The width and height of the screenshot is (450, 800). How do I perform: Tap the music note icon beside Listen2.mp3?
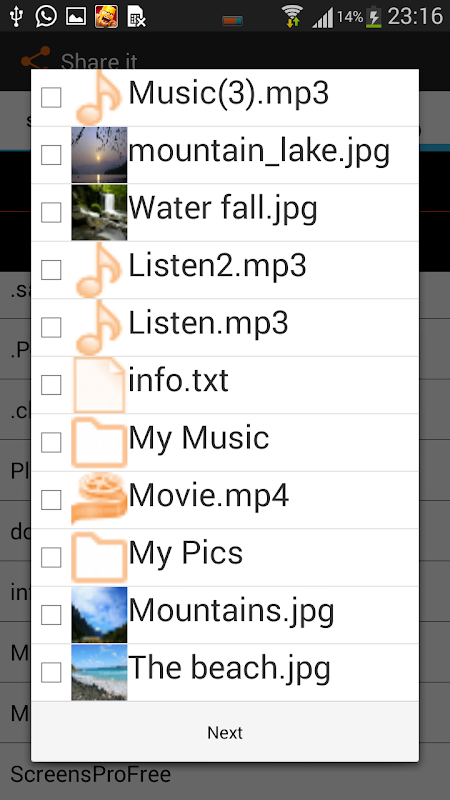click(x=99, y=270)
